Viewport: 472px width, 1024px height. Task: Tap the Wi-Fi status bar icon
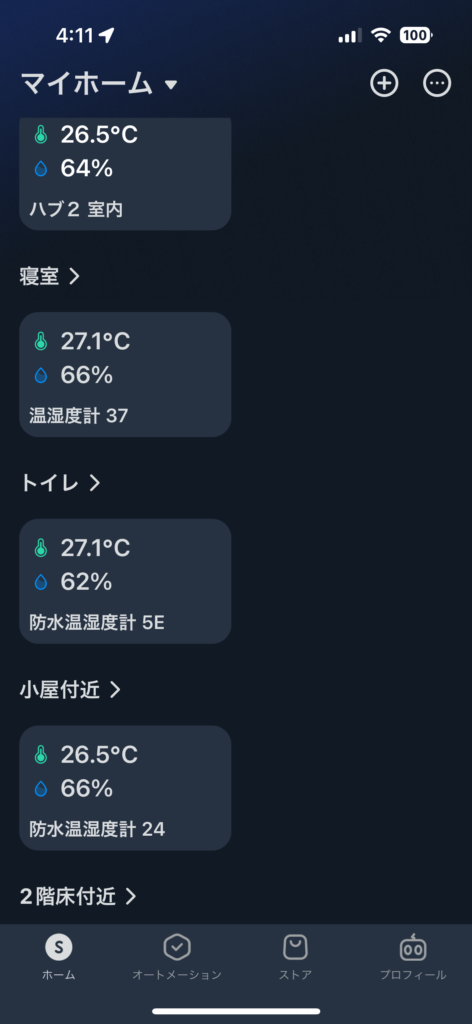click(x=380, y=35)
